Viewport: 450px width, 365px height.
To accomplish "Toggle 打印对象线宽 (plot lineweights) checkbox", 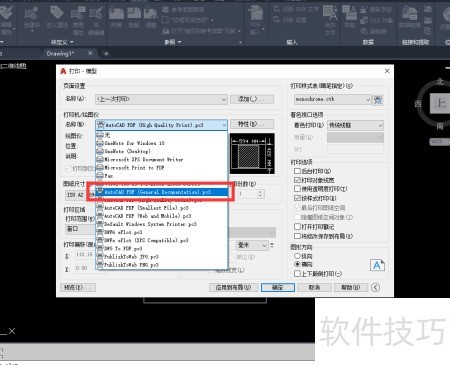I will click(297, 180).
